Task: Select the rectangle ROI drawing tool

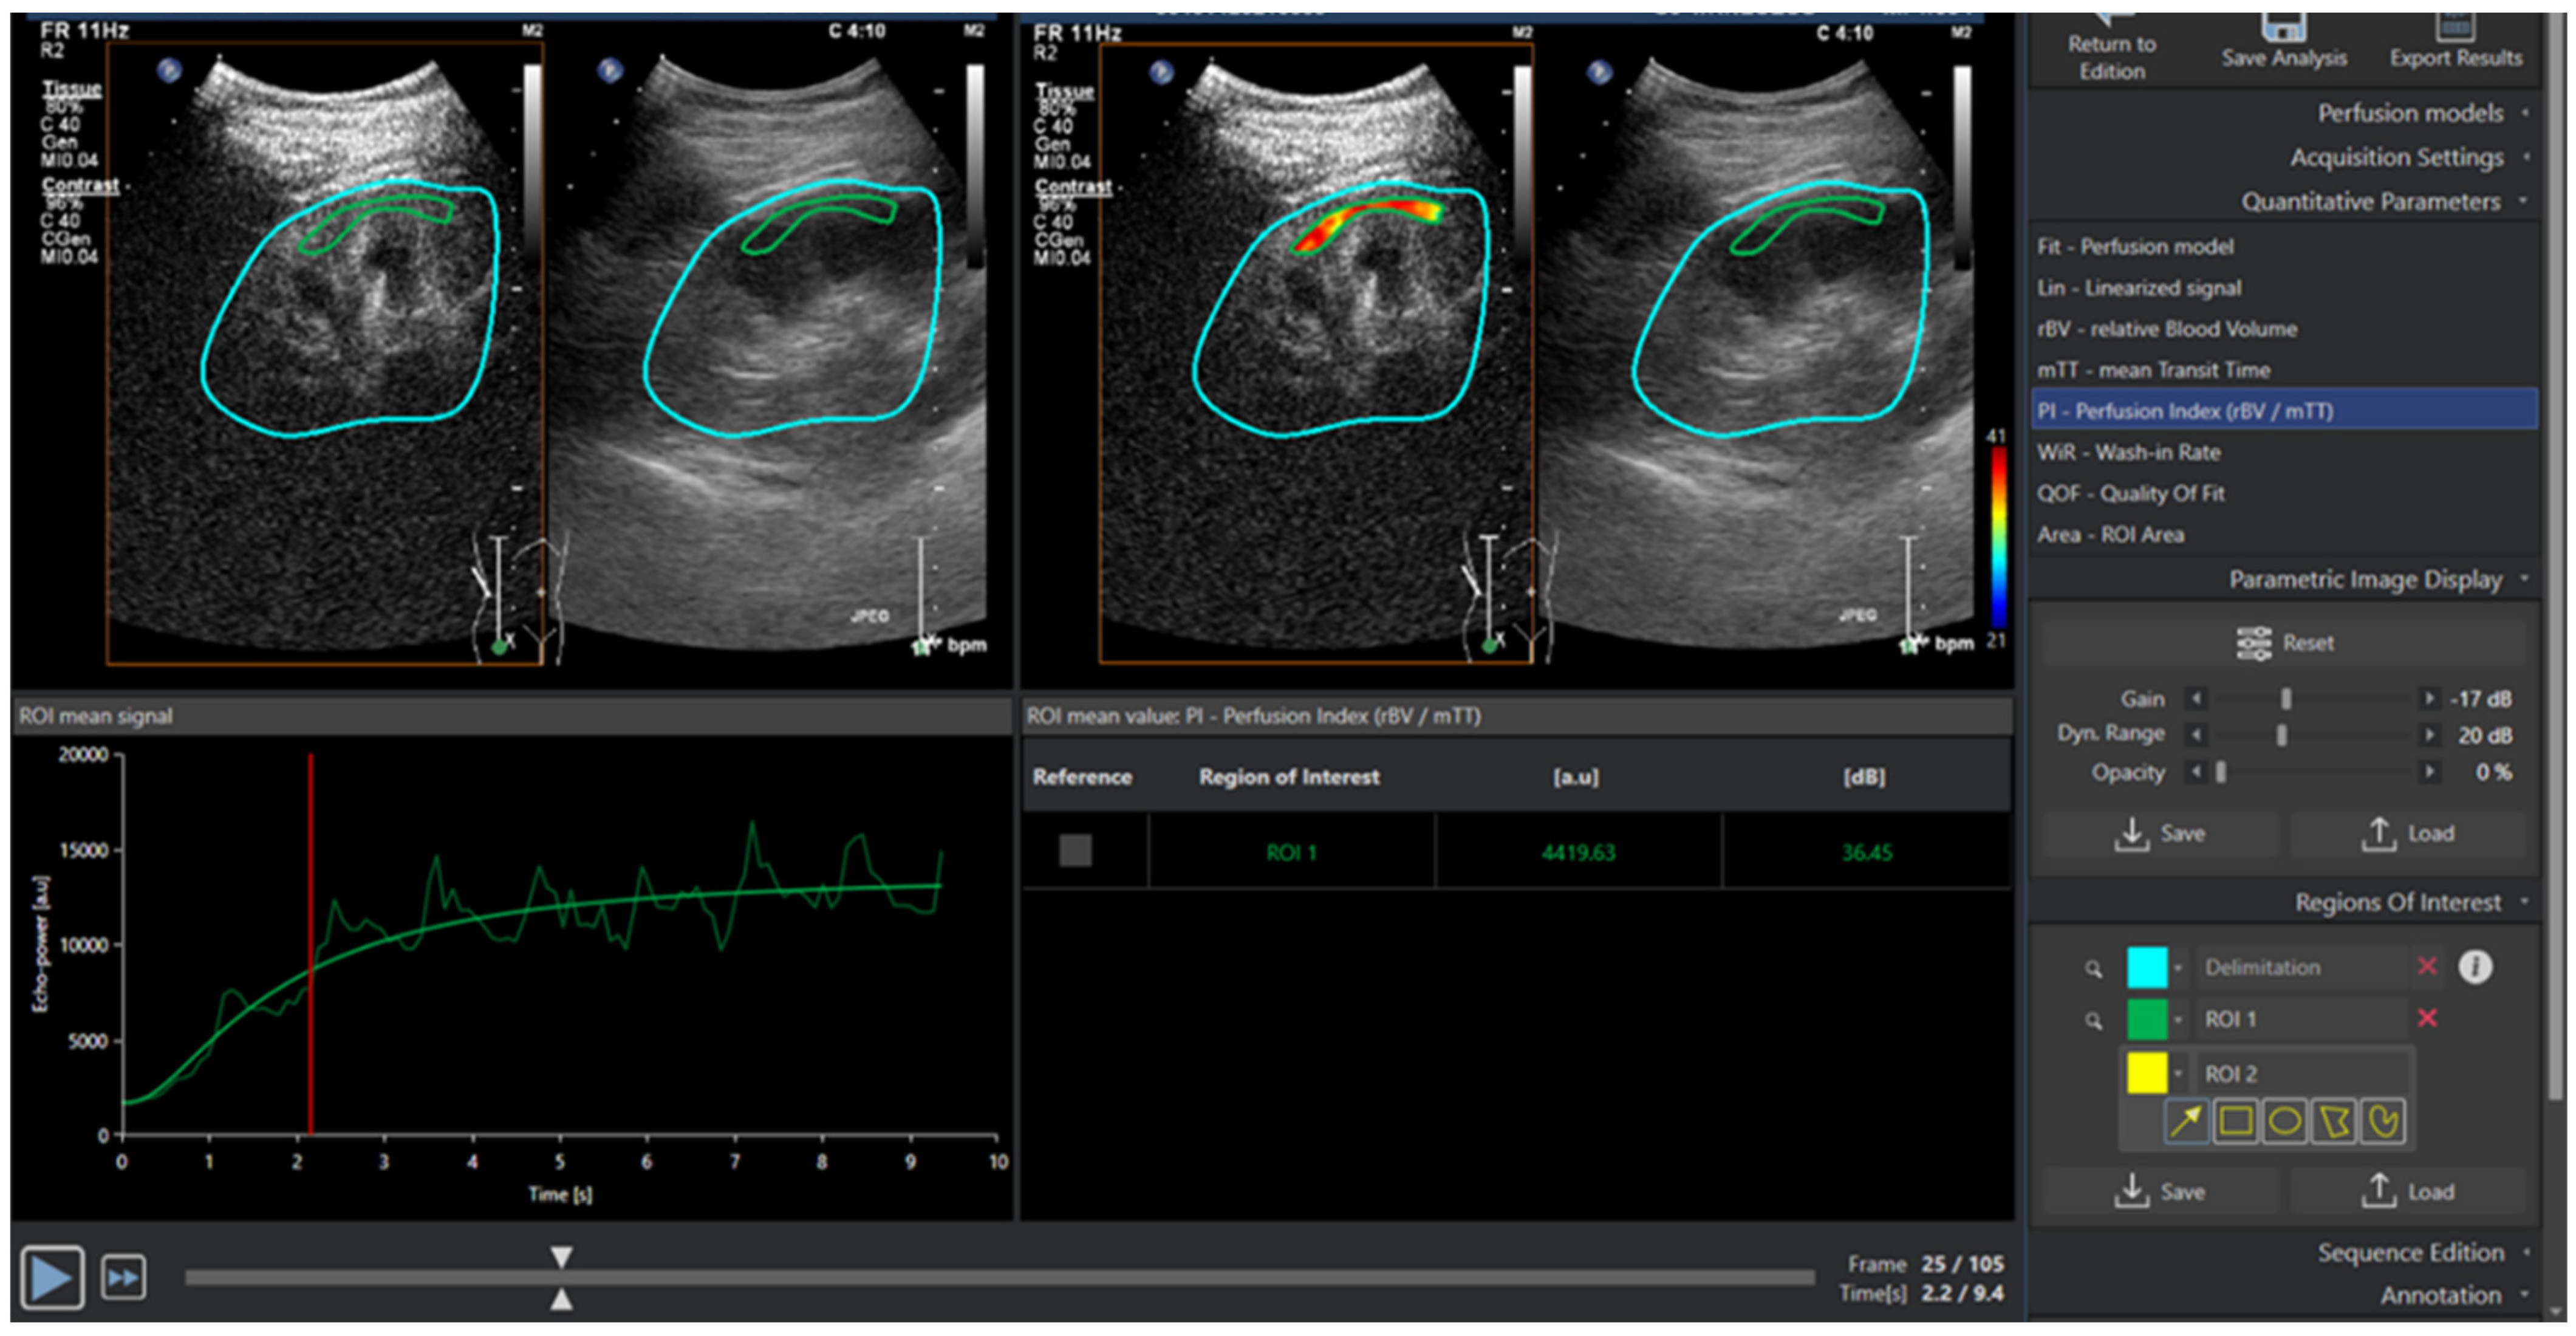Action: tap(2236, 1121)
